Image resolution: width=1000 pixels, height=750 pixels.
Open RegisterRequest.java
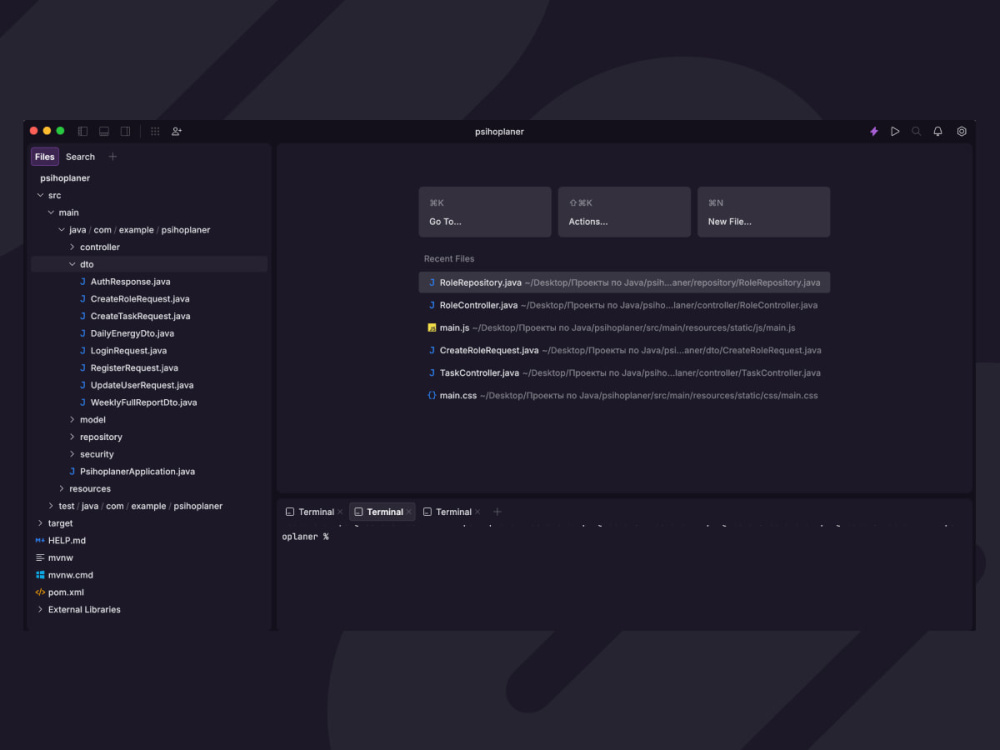click(134, 367)
